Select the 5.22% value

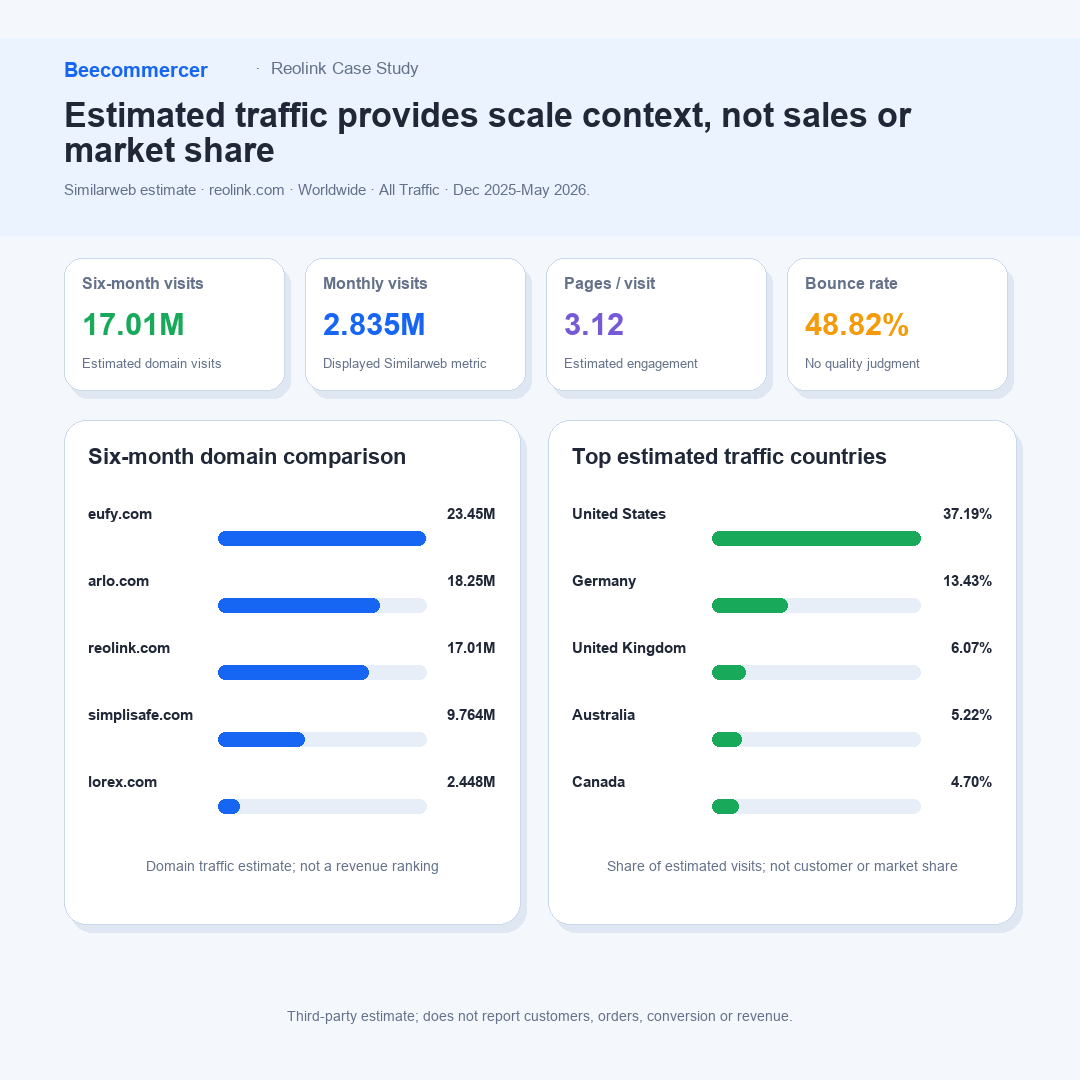click(971, 715)
